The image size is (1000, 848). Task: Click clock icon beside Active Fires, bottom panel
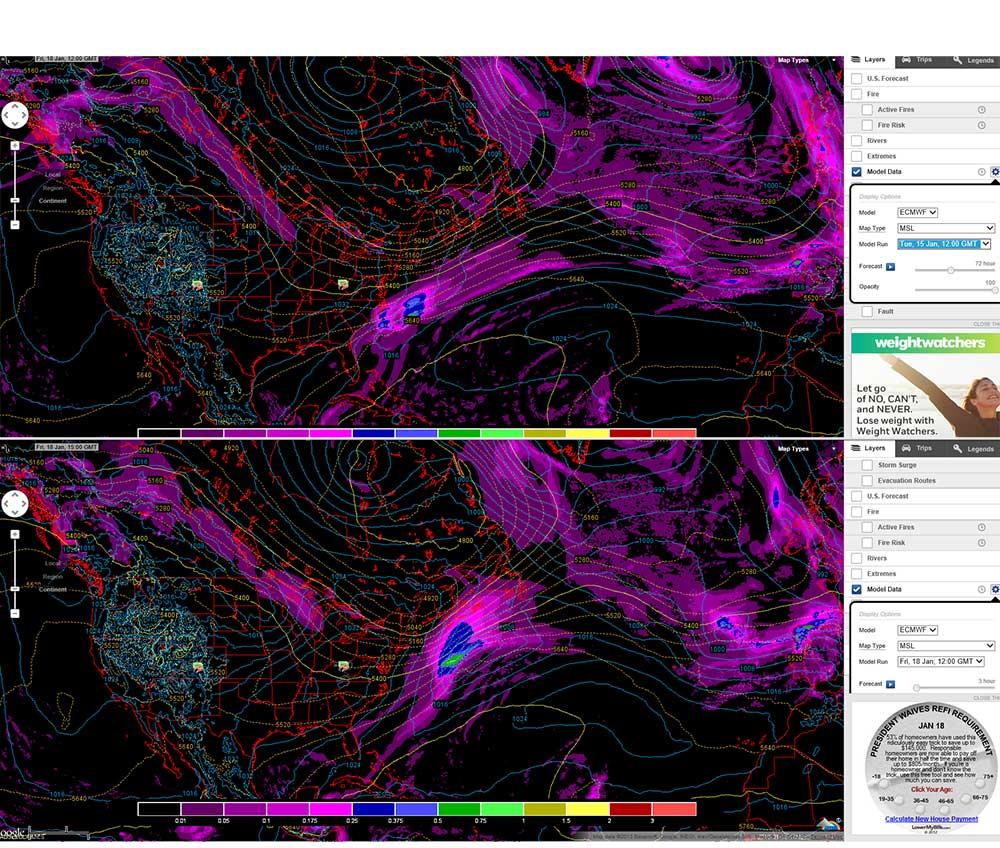[982, 527]
